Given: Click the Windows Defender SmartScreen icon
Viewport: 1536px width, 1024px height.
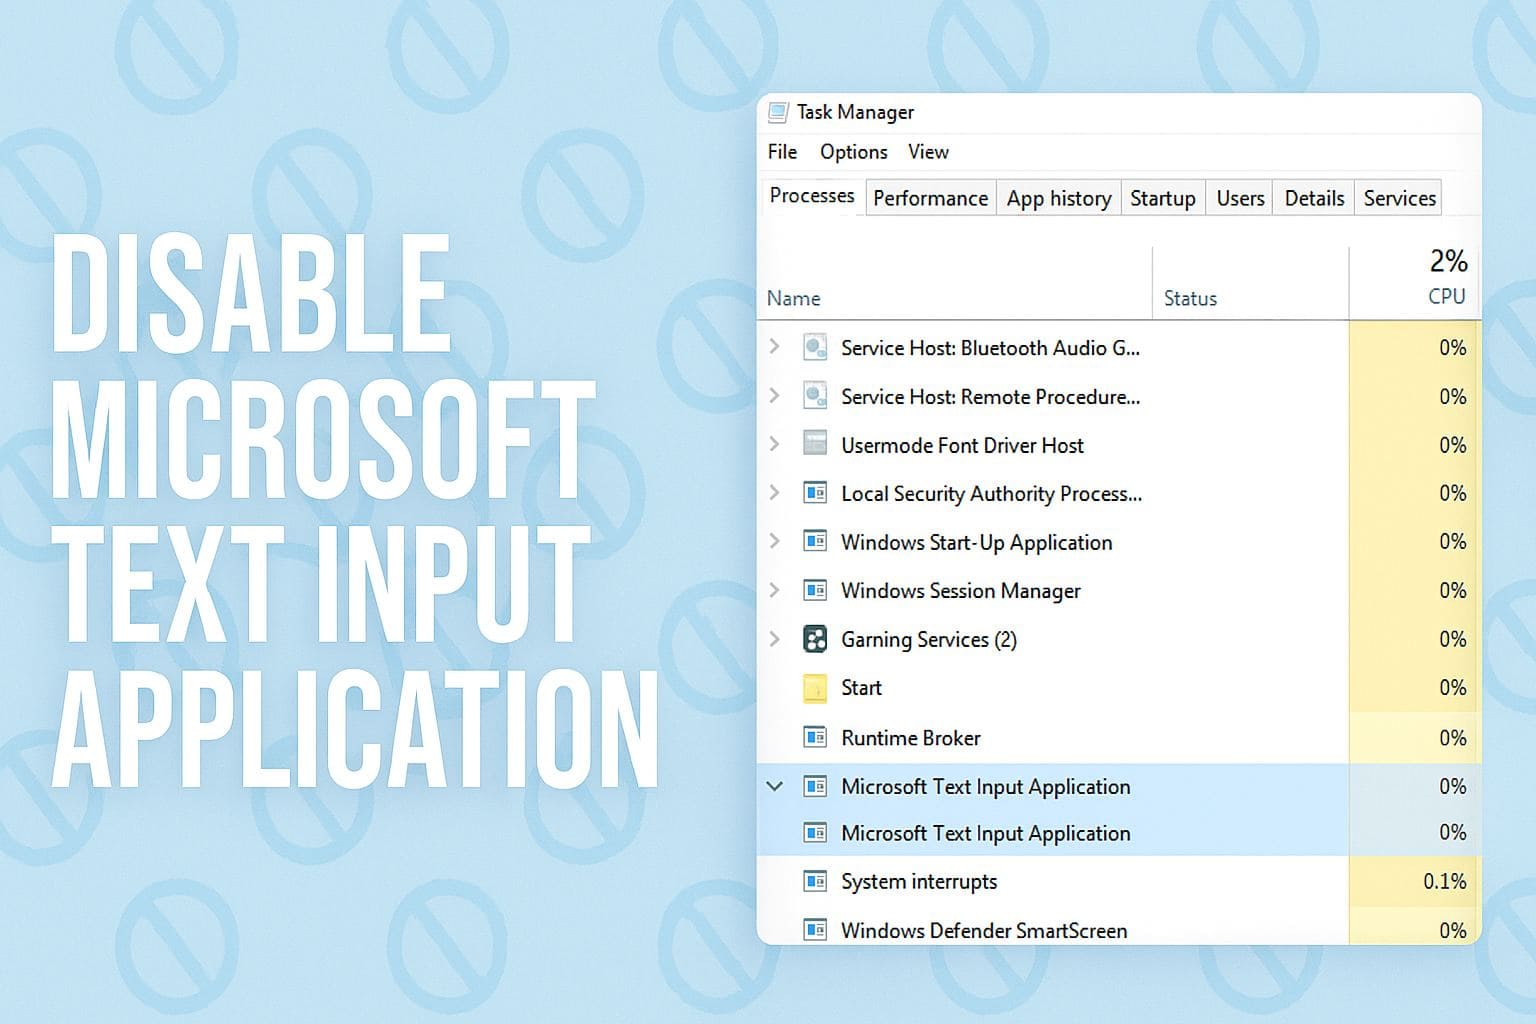Looking at the screenshot, I should (x=815, y=930).
